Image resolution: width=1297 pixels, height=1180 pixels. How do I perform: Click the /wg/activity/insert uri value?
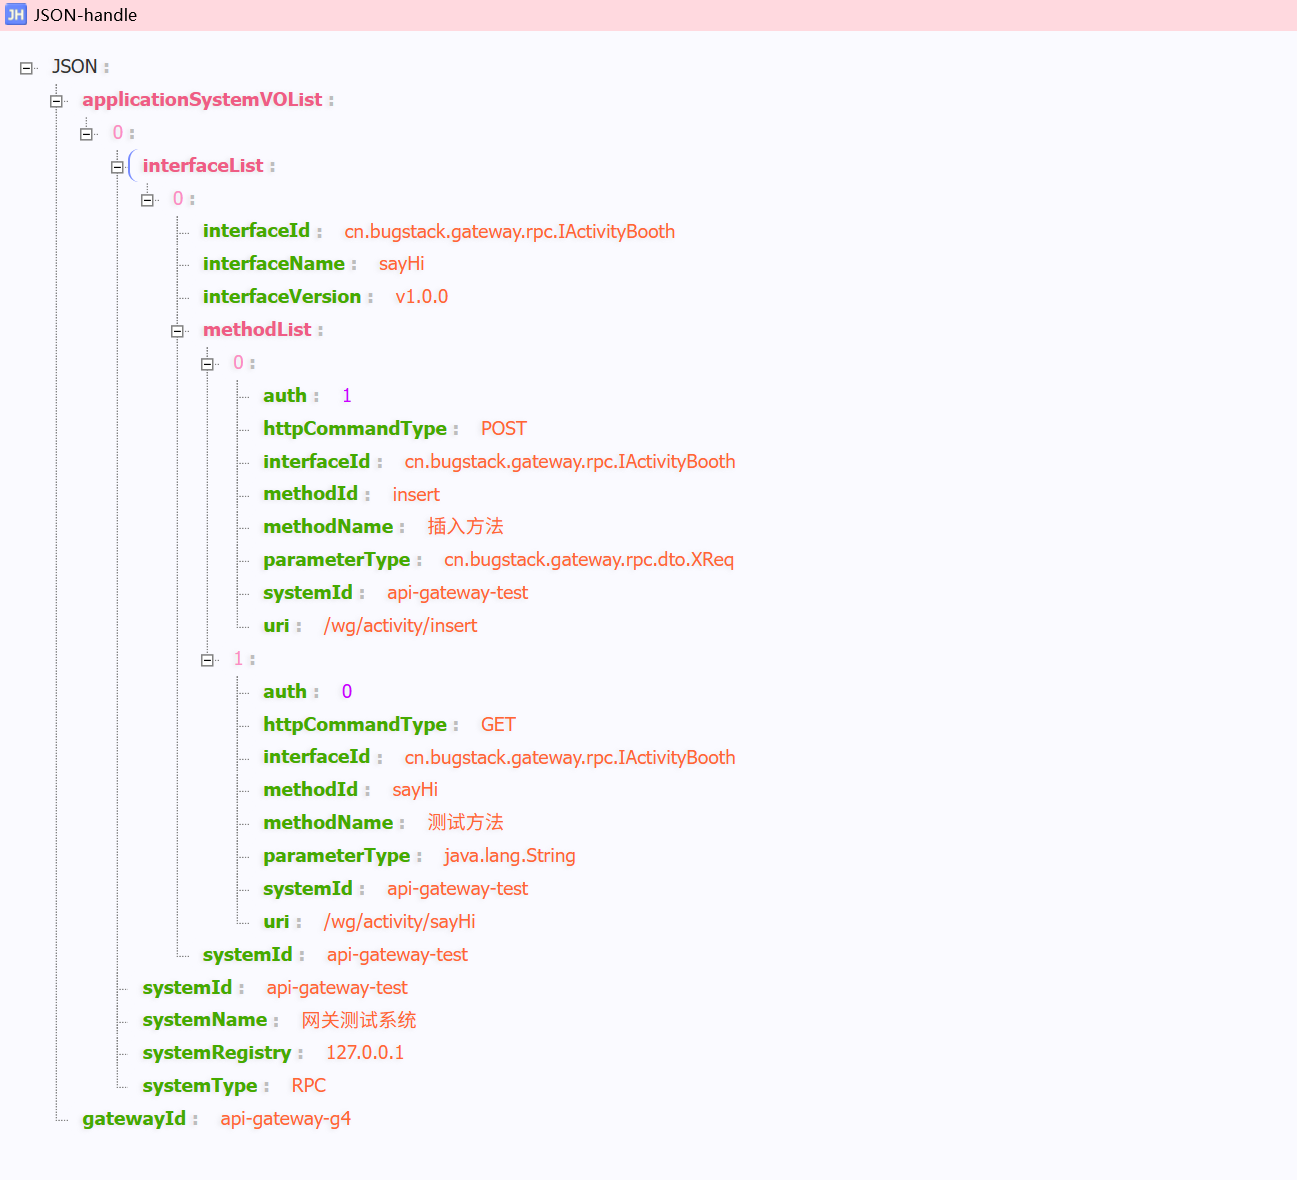[x=400, y=626]
